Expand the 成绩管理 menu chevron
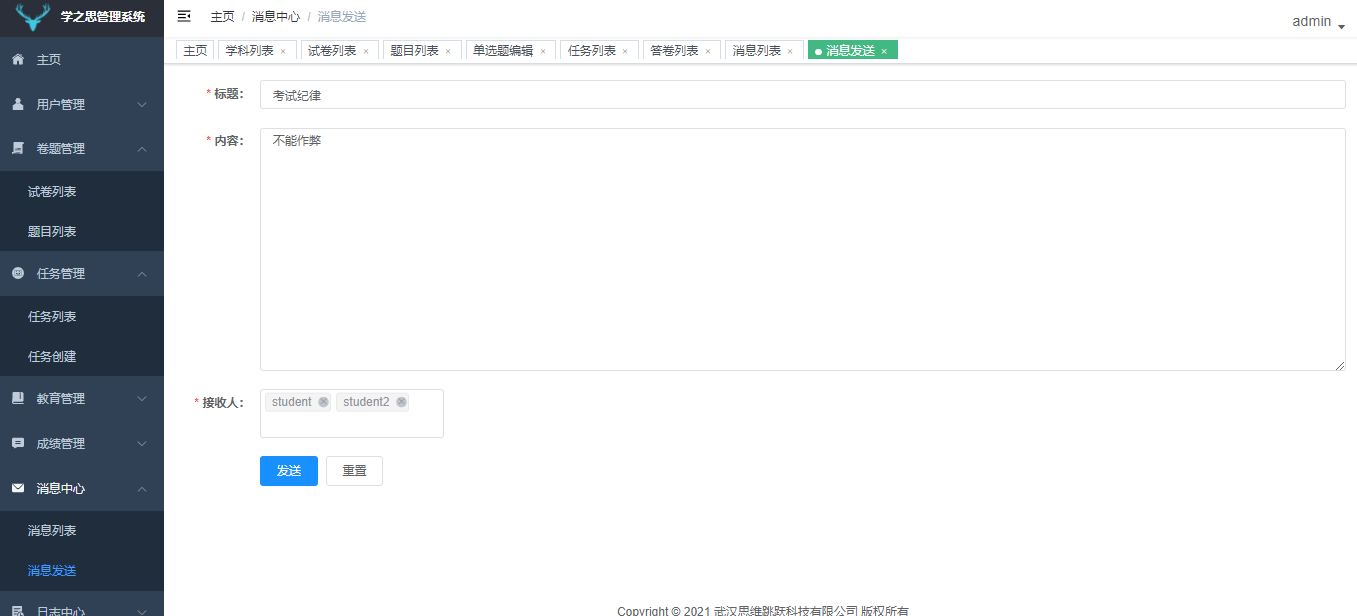 click(x=142, y=443)
